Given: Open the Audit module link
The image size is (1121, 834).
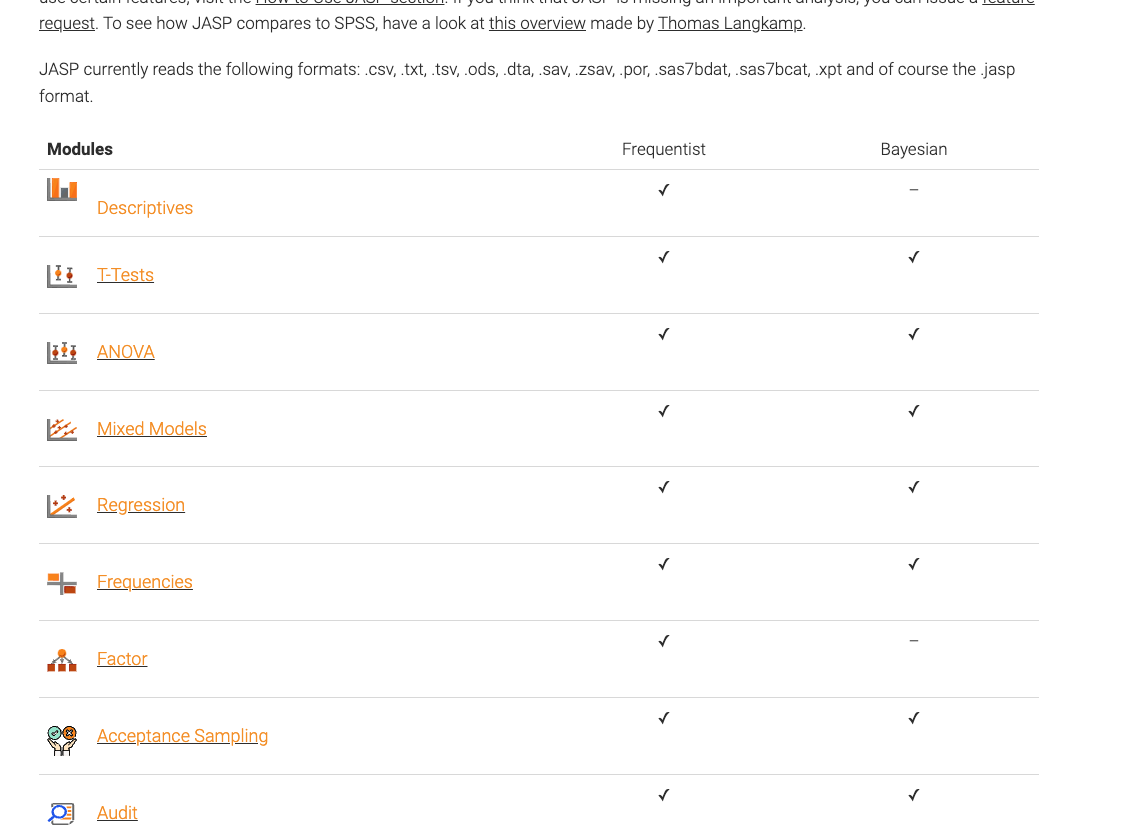Looking at the screenshot, I should coord(117,813).
